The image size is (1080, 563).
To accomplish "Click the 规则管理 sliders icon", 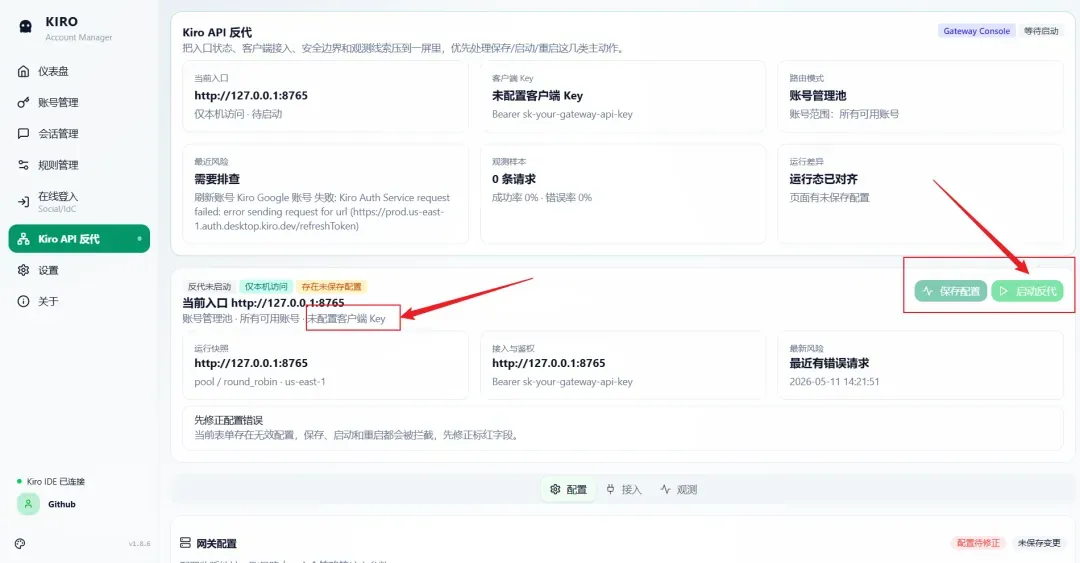I will point(23,165).
